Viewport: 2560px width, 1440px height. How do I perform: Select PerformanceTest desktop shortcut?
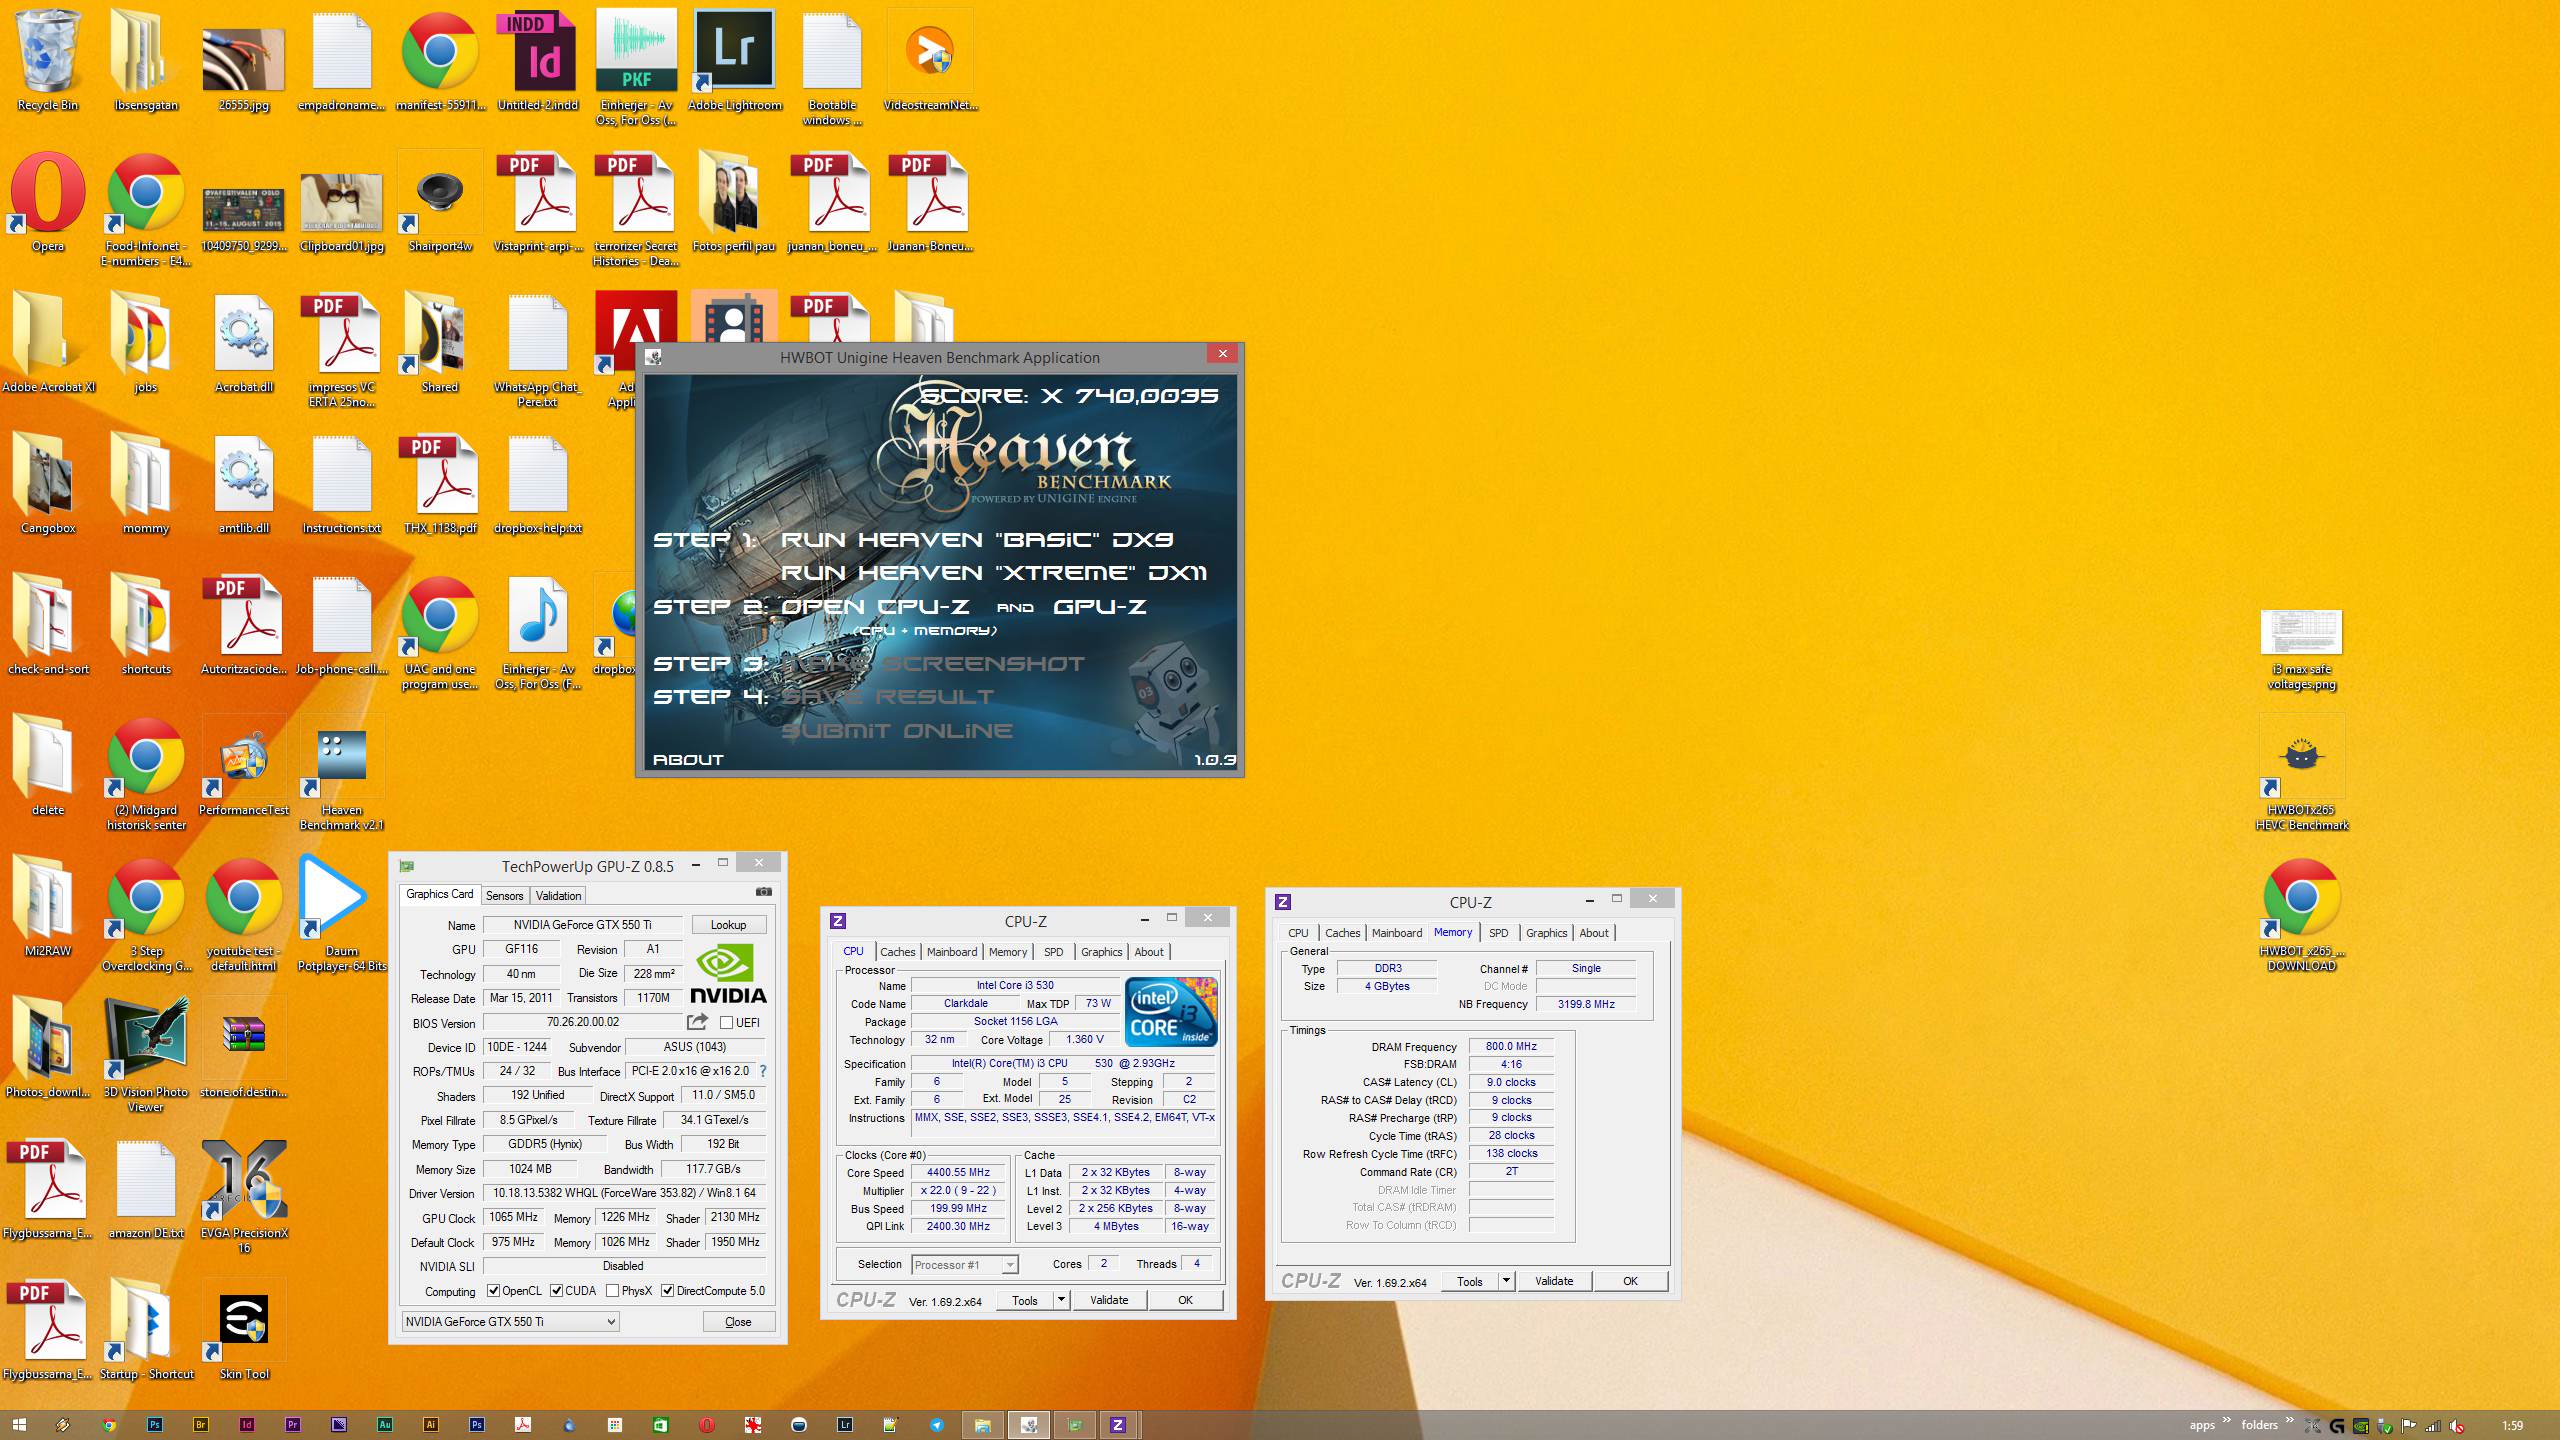[244, 767]
